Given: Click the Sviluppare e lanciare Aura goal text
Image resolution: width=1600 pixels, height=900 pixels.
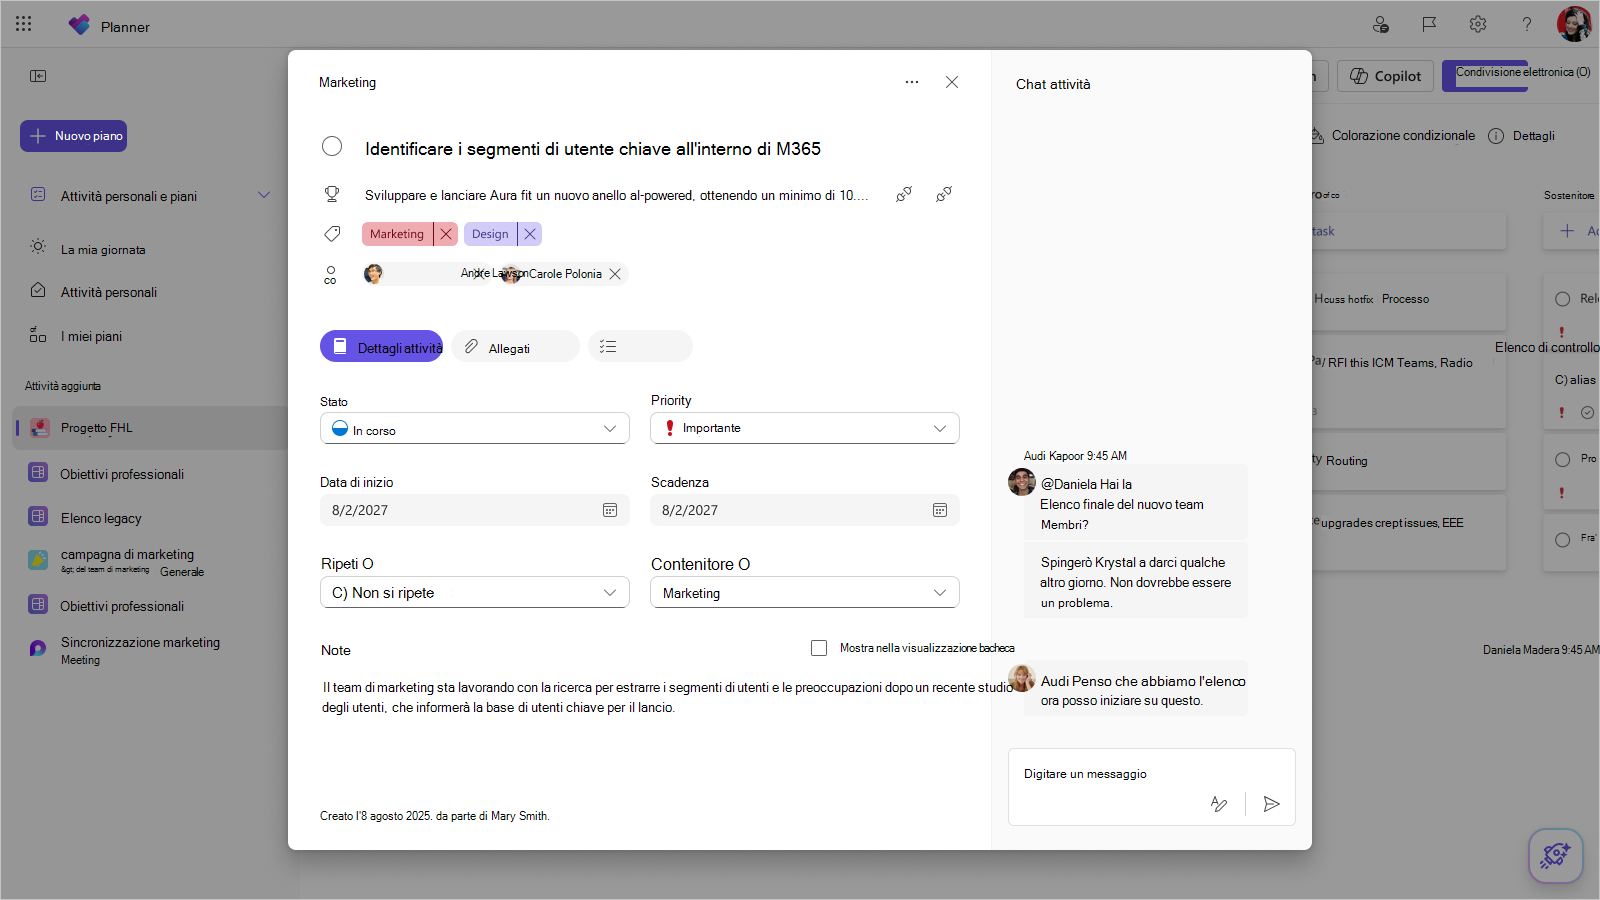Looking at the screenshot, I should (x=616, y=195).
